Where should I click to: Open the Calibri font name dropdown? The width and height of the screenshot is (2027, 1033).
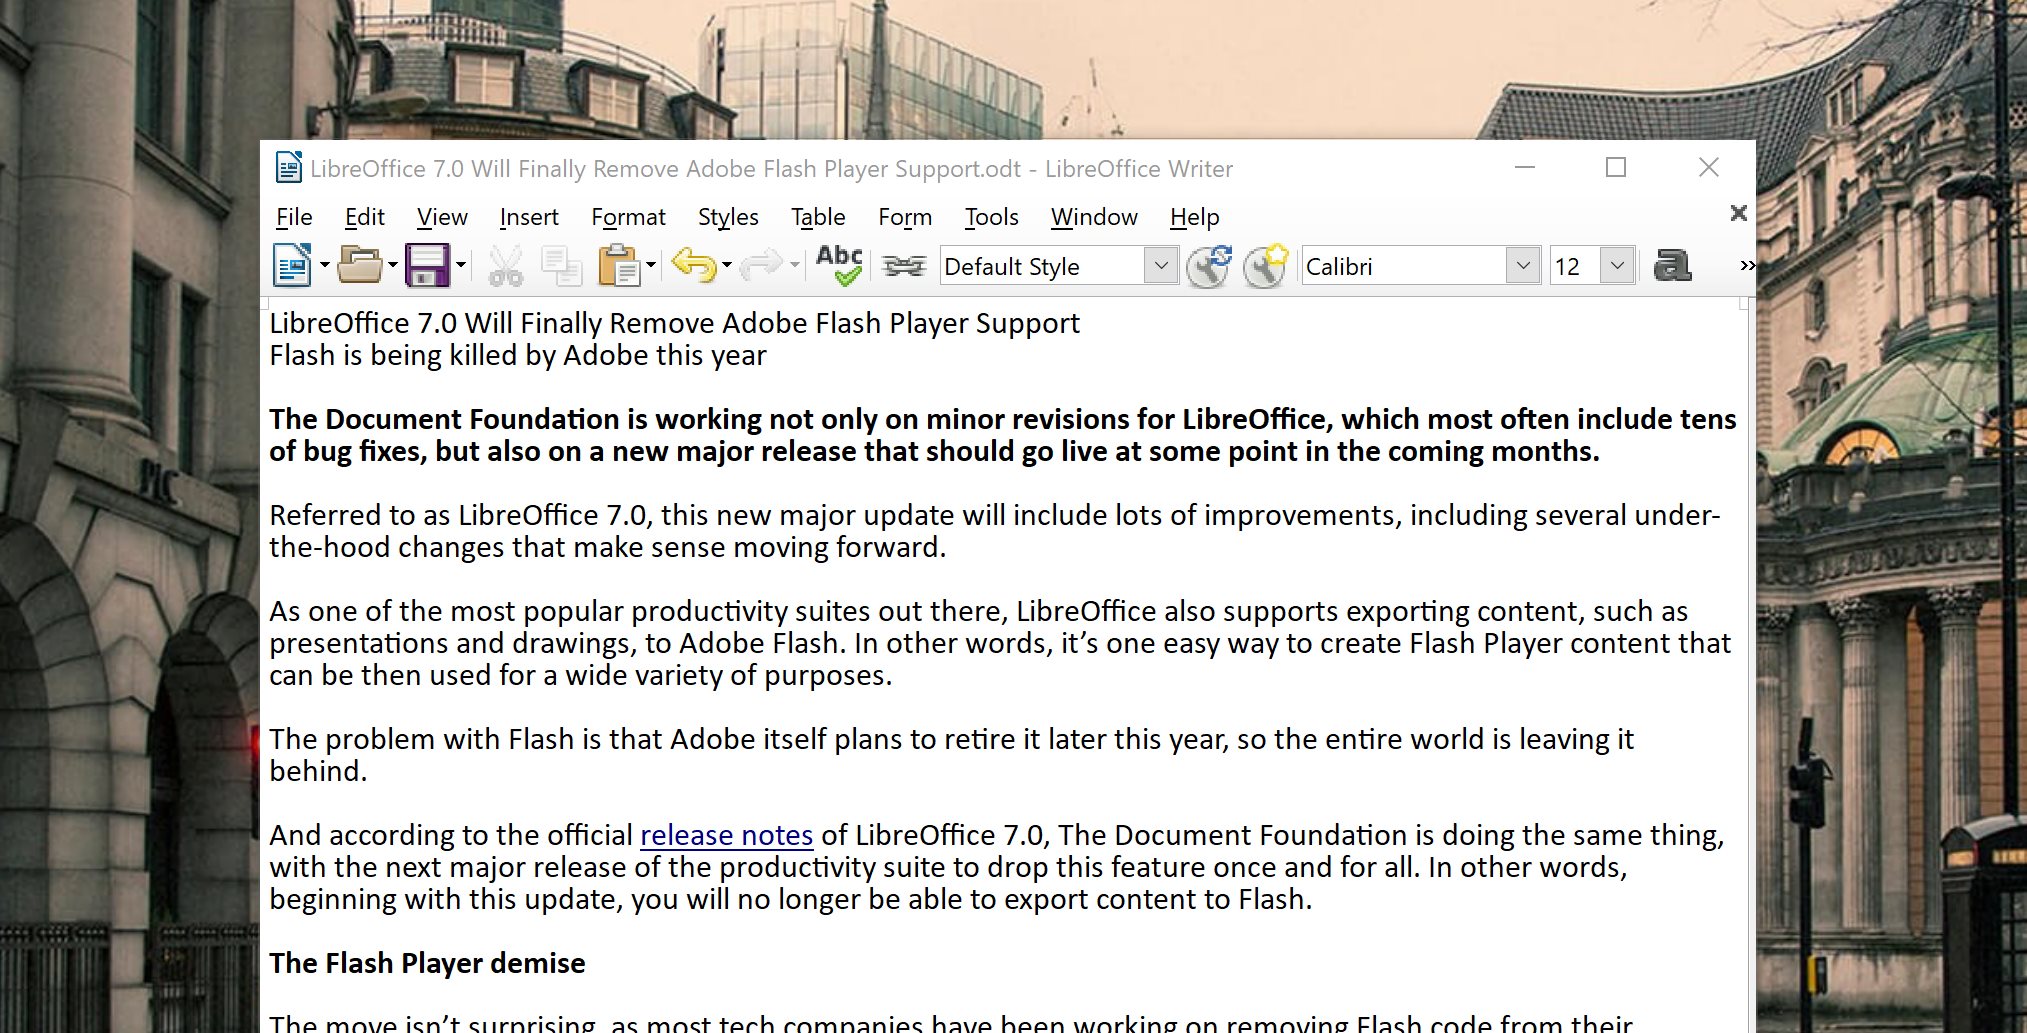[x=1522, y=266]
